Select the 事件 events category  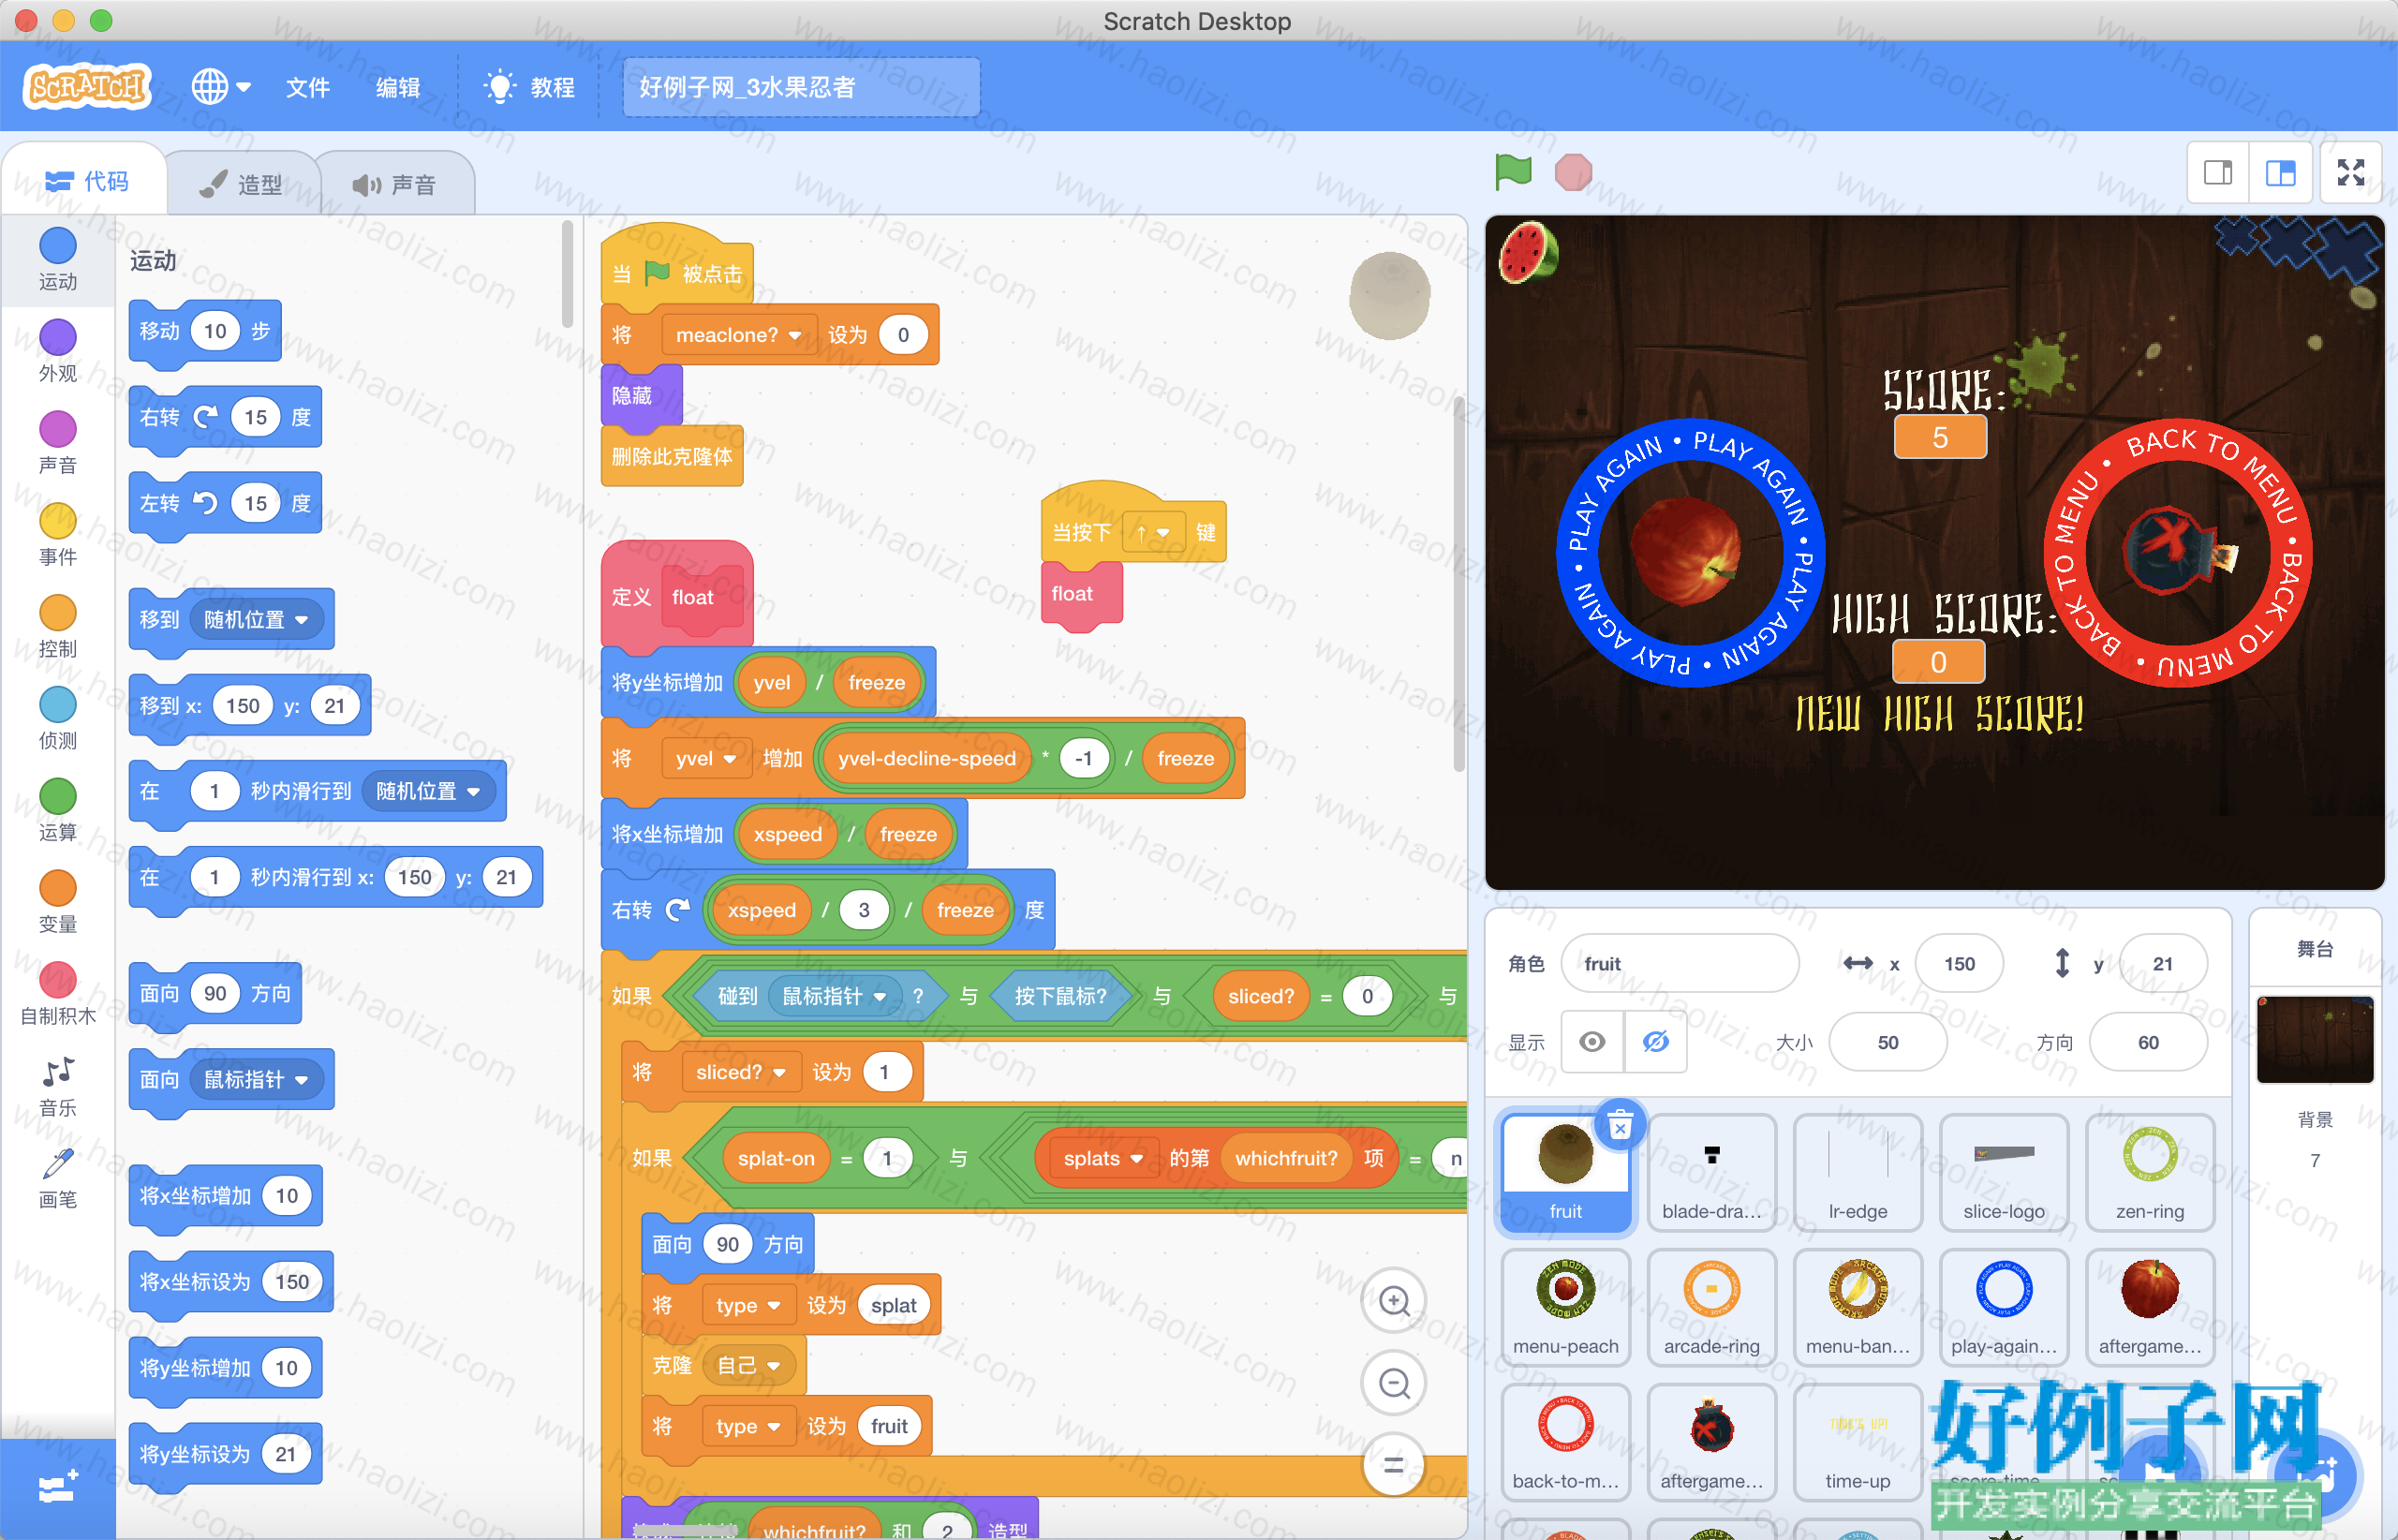click(57, 535)
